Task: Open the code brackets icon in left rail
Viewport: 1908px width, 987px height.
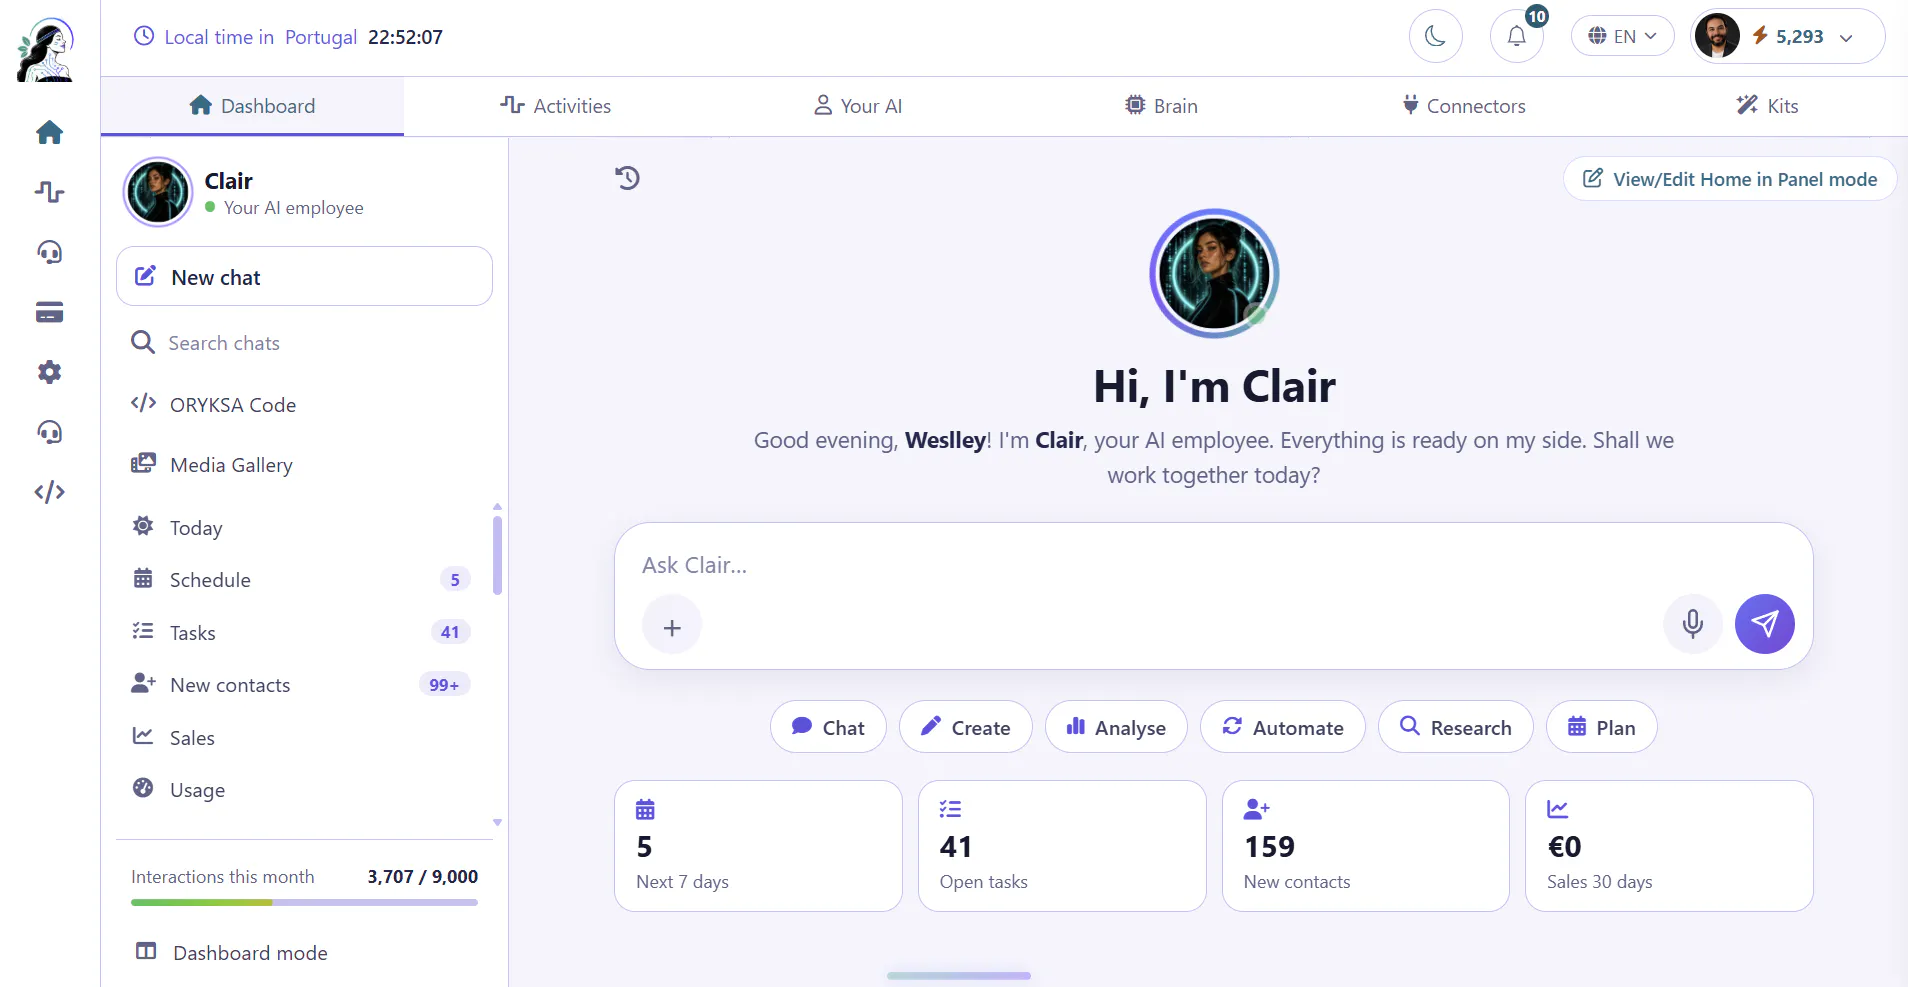Action: coord(49,492)
